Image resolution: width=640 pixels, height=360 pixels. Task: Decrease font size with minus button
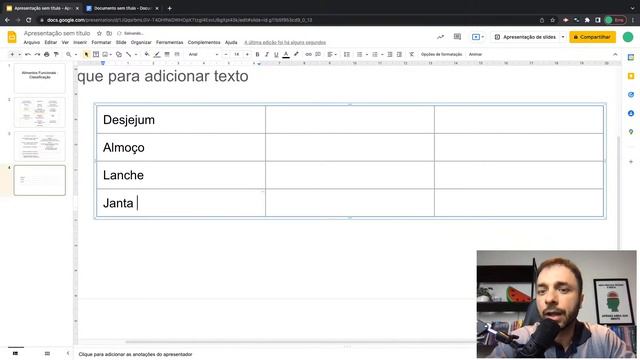(x=226, y=54)
